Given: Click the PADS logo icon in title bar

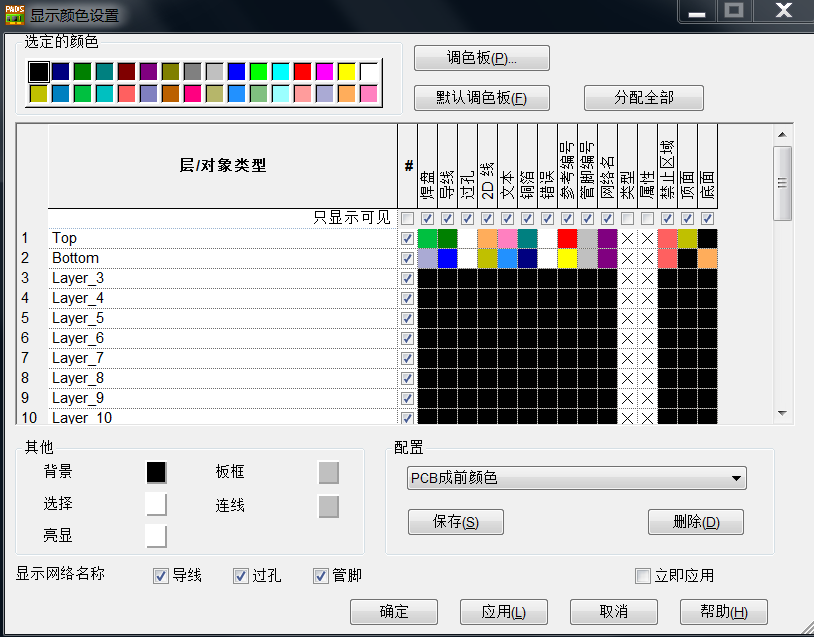Looking at the screenshot, I should (x=14, y=15).
